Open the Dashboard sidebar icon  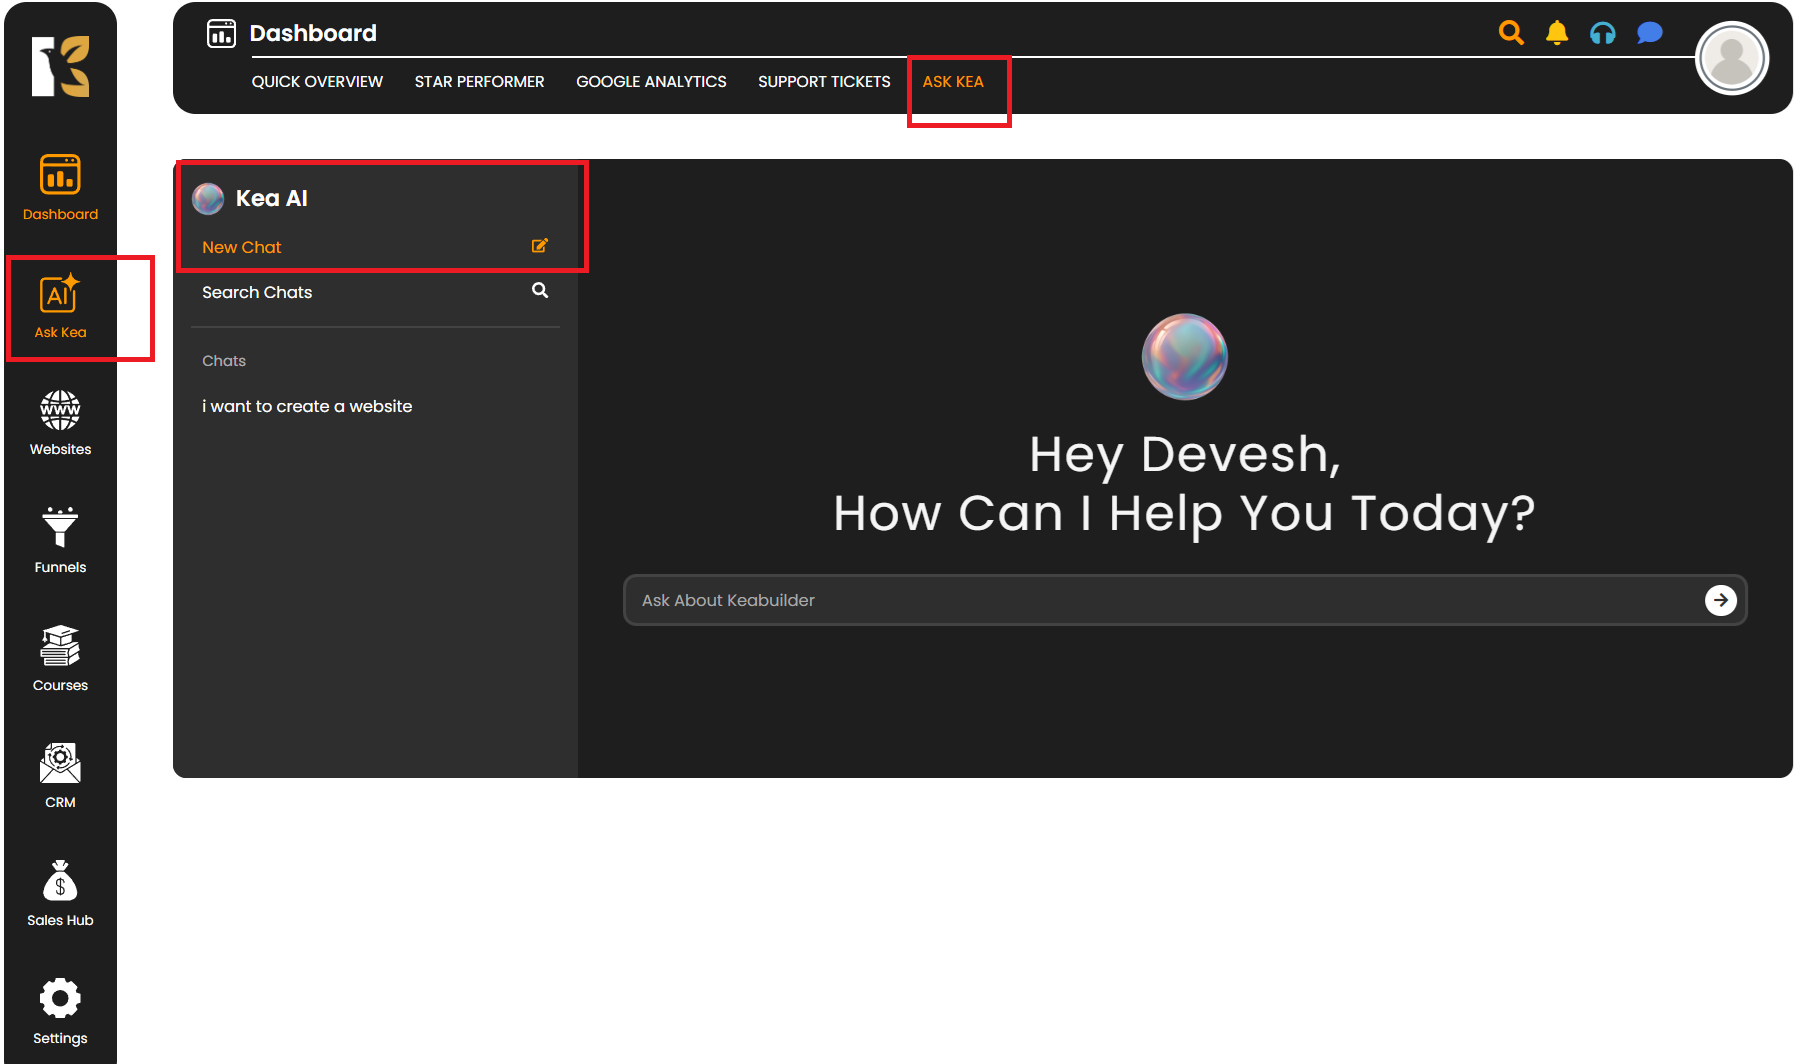tap(60, 176)
